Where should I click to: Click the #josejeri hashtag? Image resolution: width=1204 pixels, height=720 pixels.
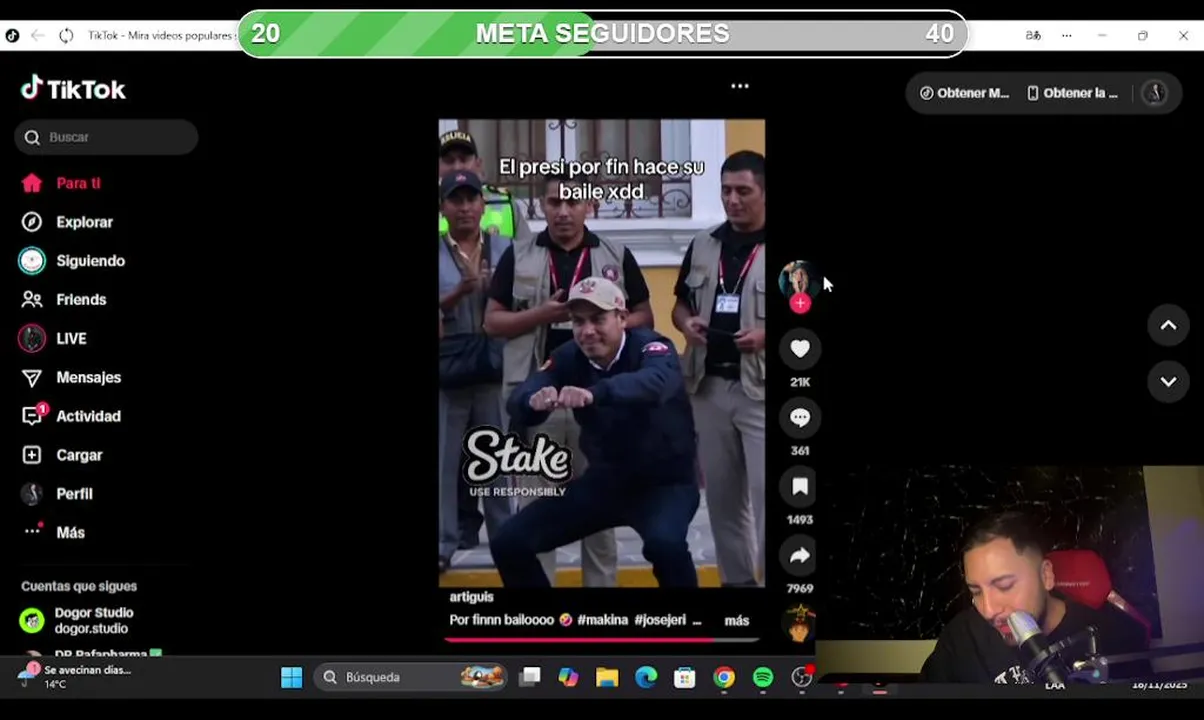pyautogui.click(x=660, y=620)
